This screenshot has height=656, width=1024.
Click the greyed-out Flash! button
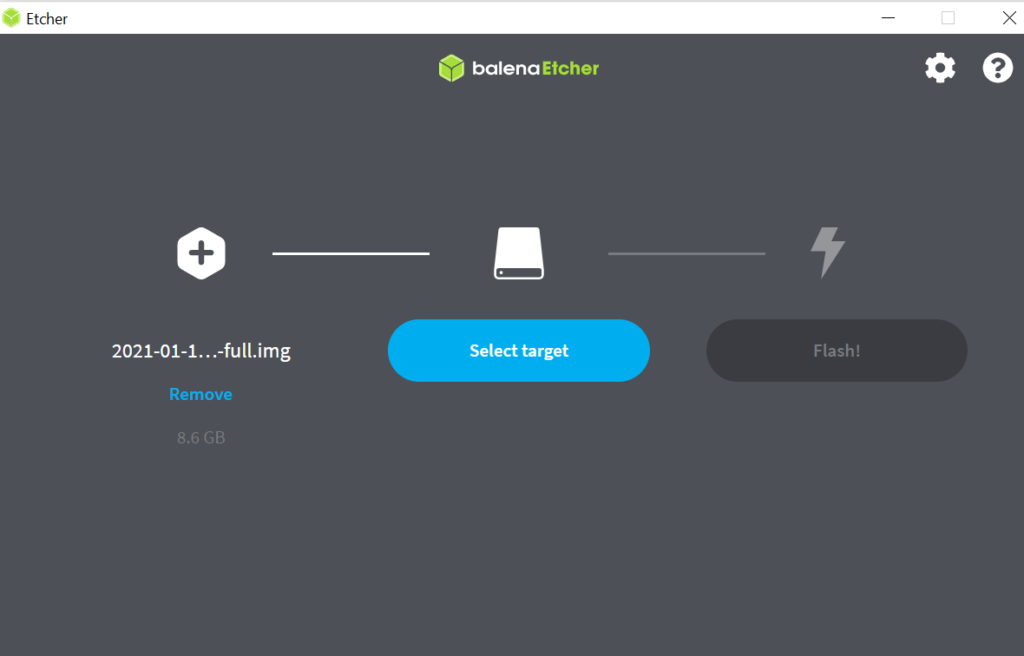click(x=837, y=350)
